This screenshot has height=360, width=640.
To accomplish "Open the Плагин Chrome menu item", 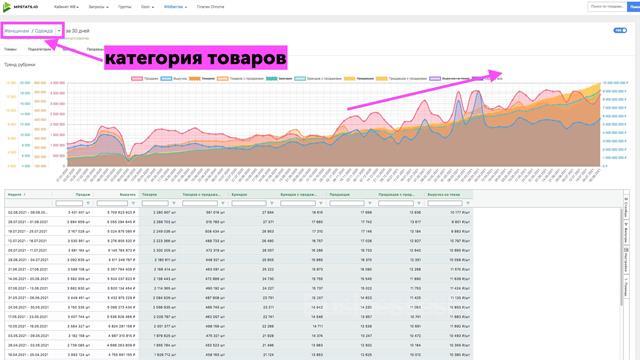I will 210,7.
